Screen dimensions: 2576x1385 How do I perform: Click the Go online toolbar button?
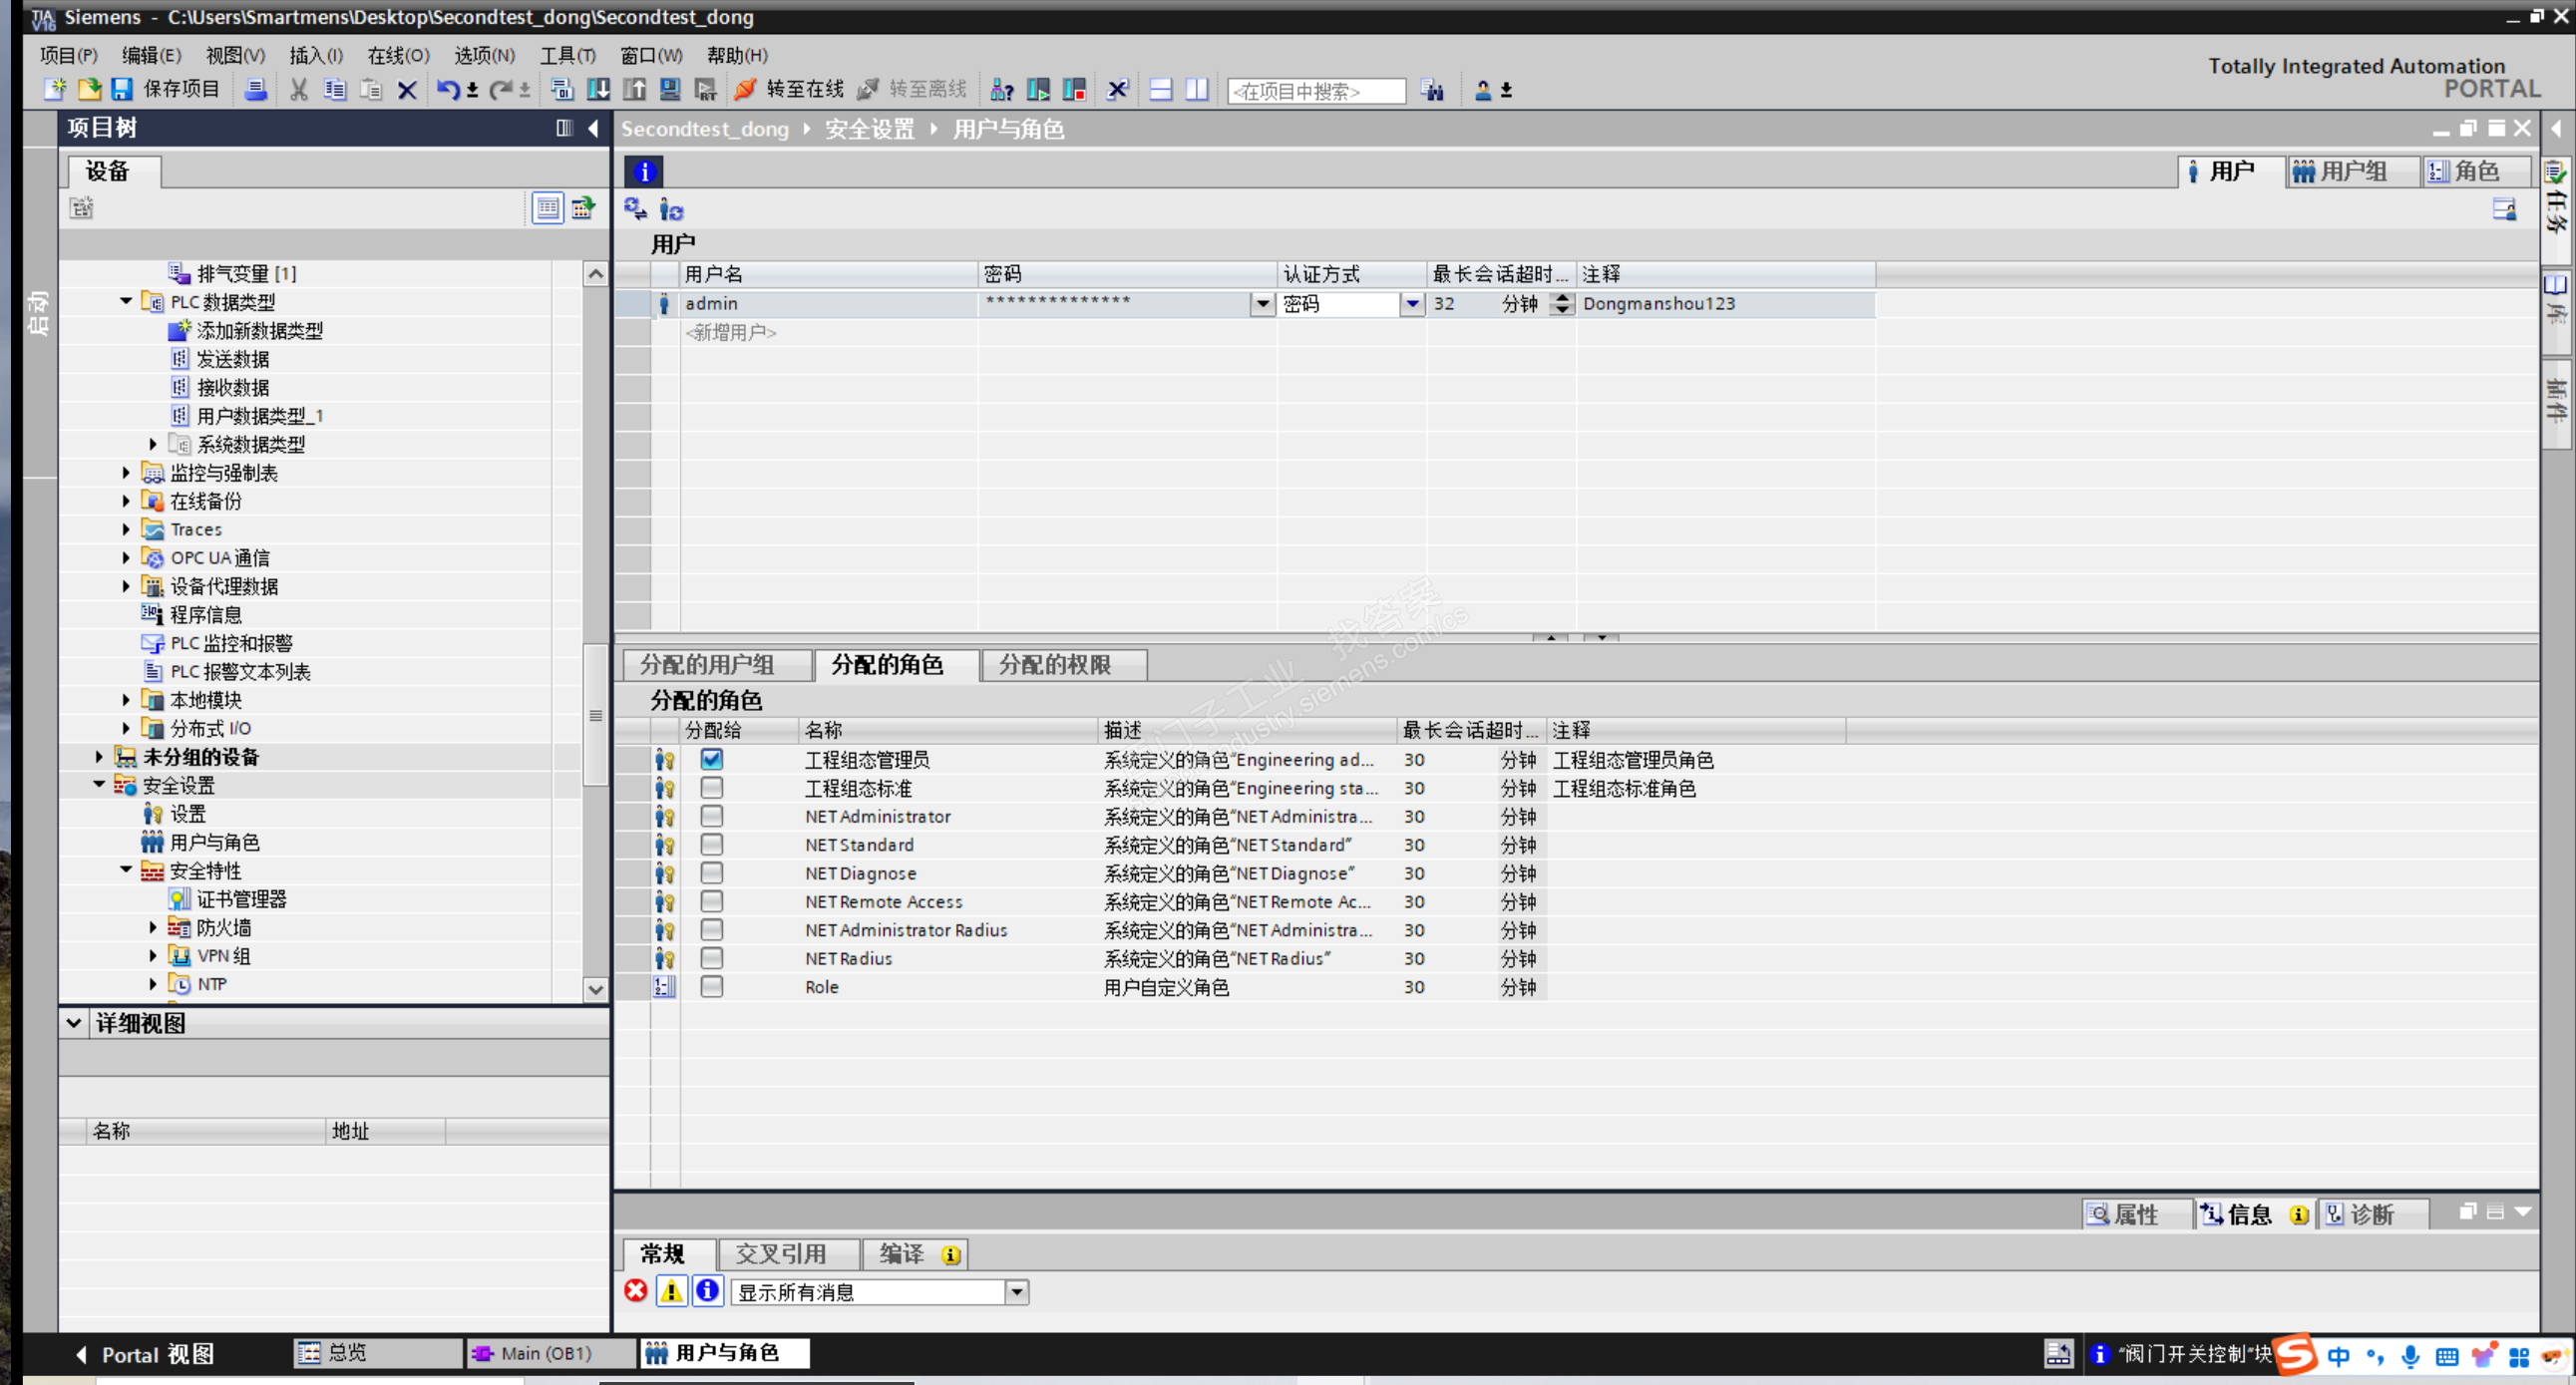point(790,89)
